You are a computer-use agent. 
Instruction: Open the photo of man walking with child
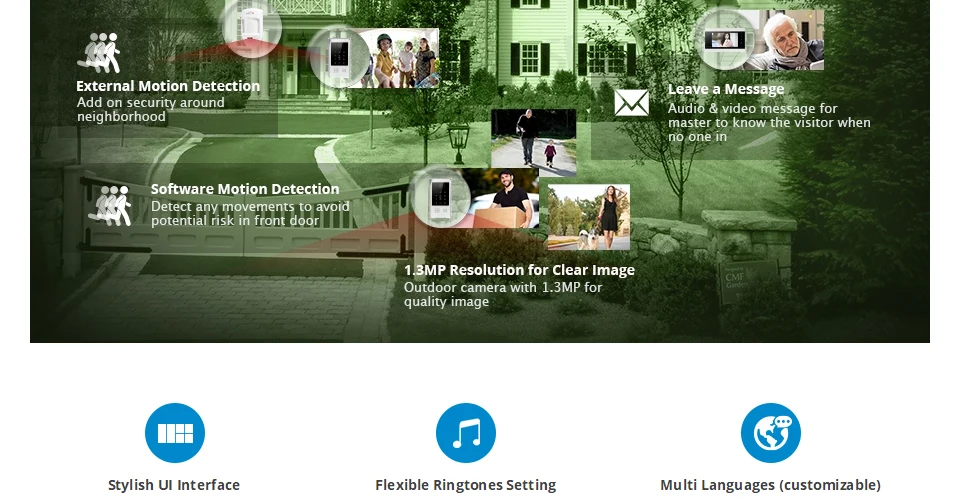point(533,142)
